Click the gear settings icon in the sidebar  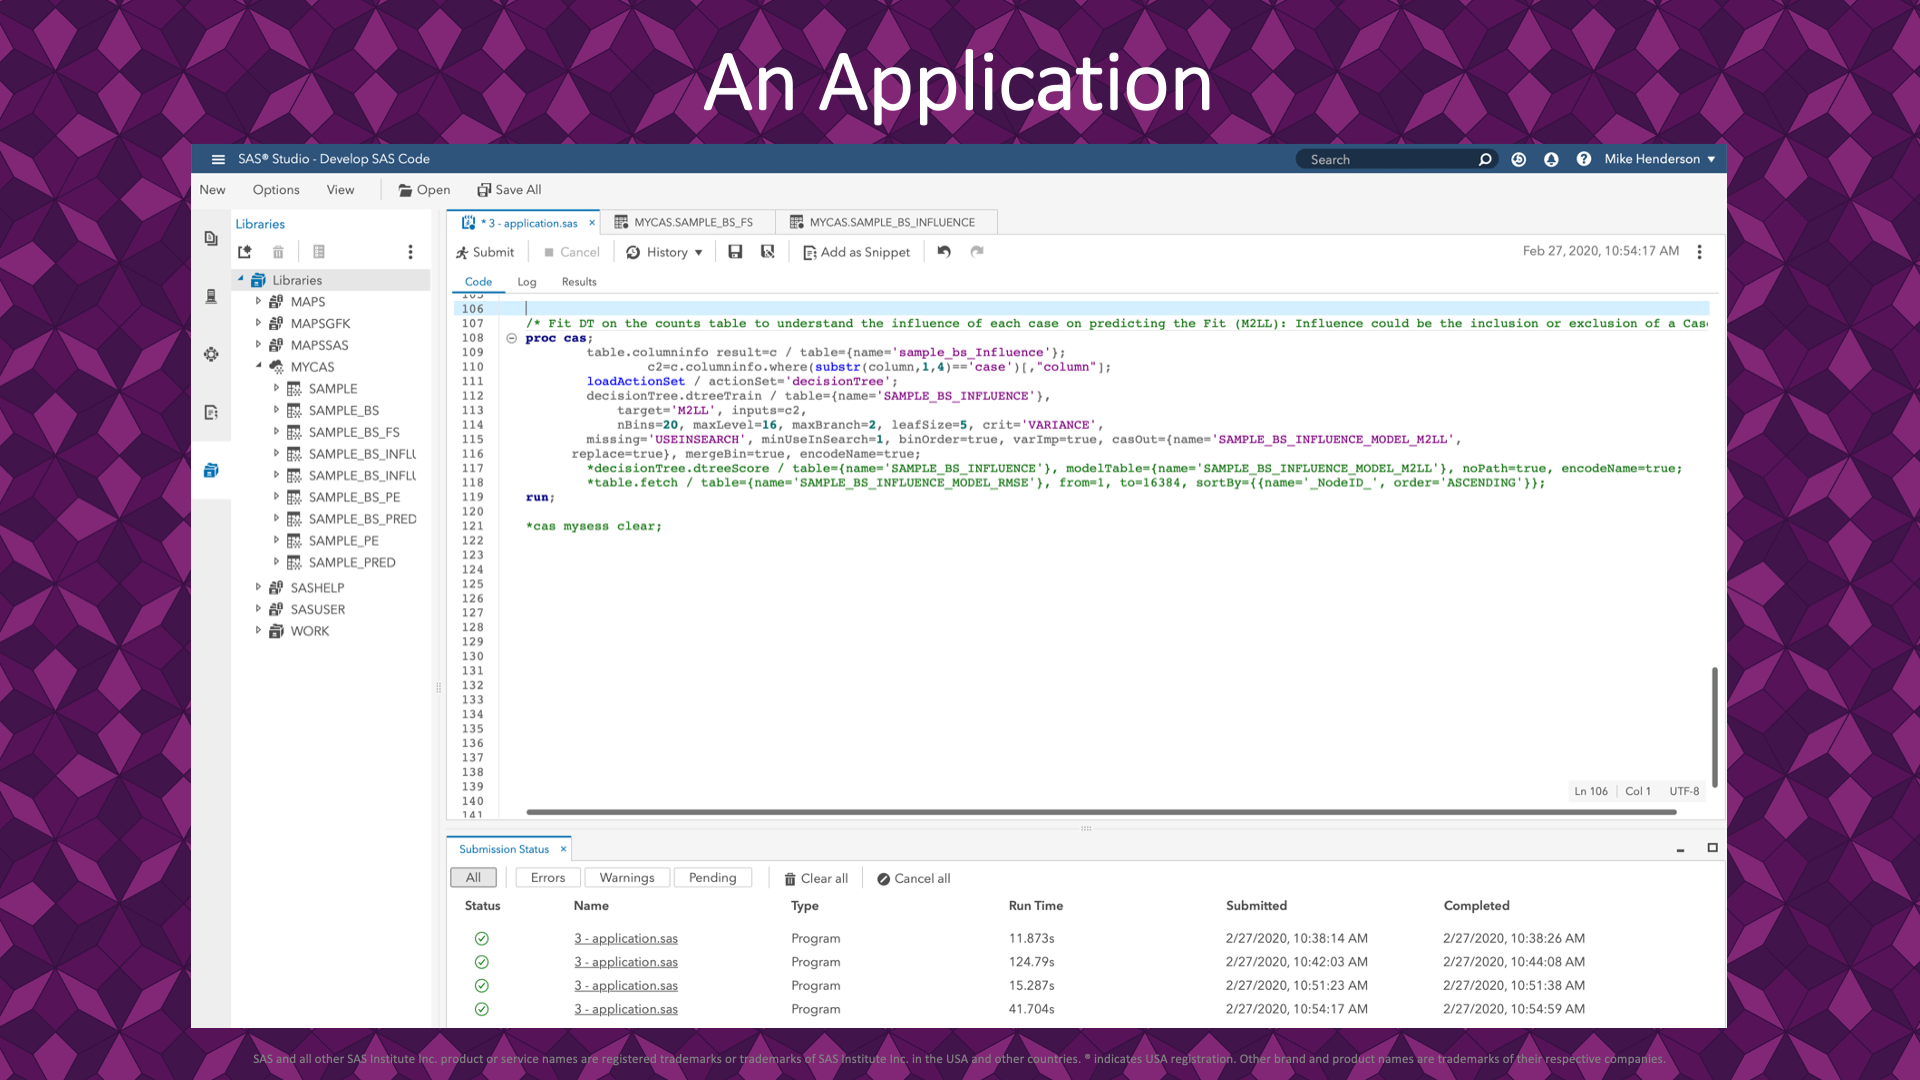pos(211,354)
